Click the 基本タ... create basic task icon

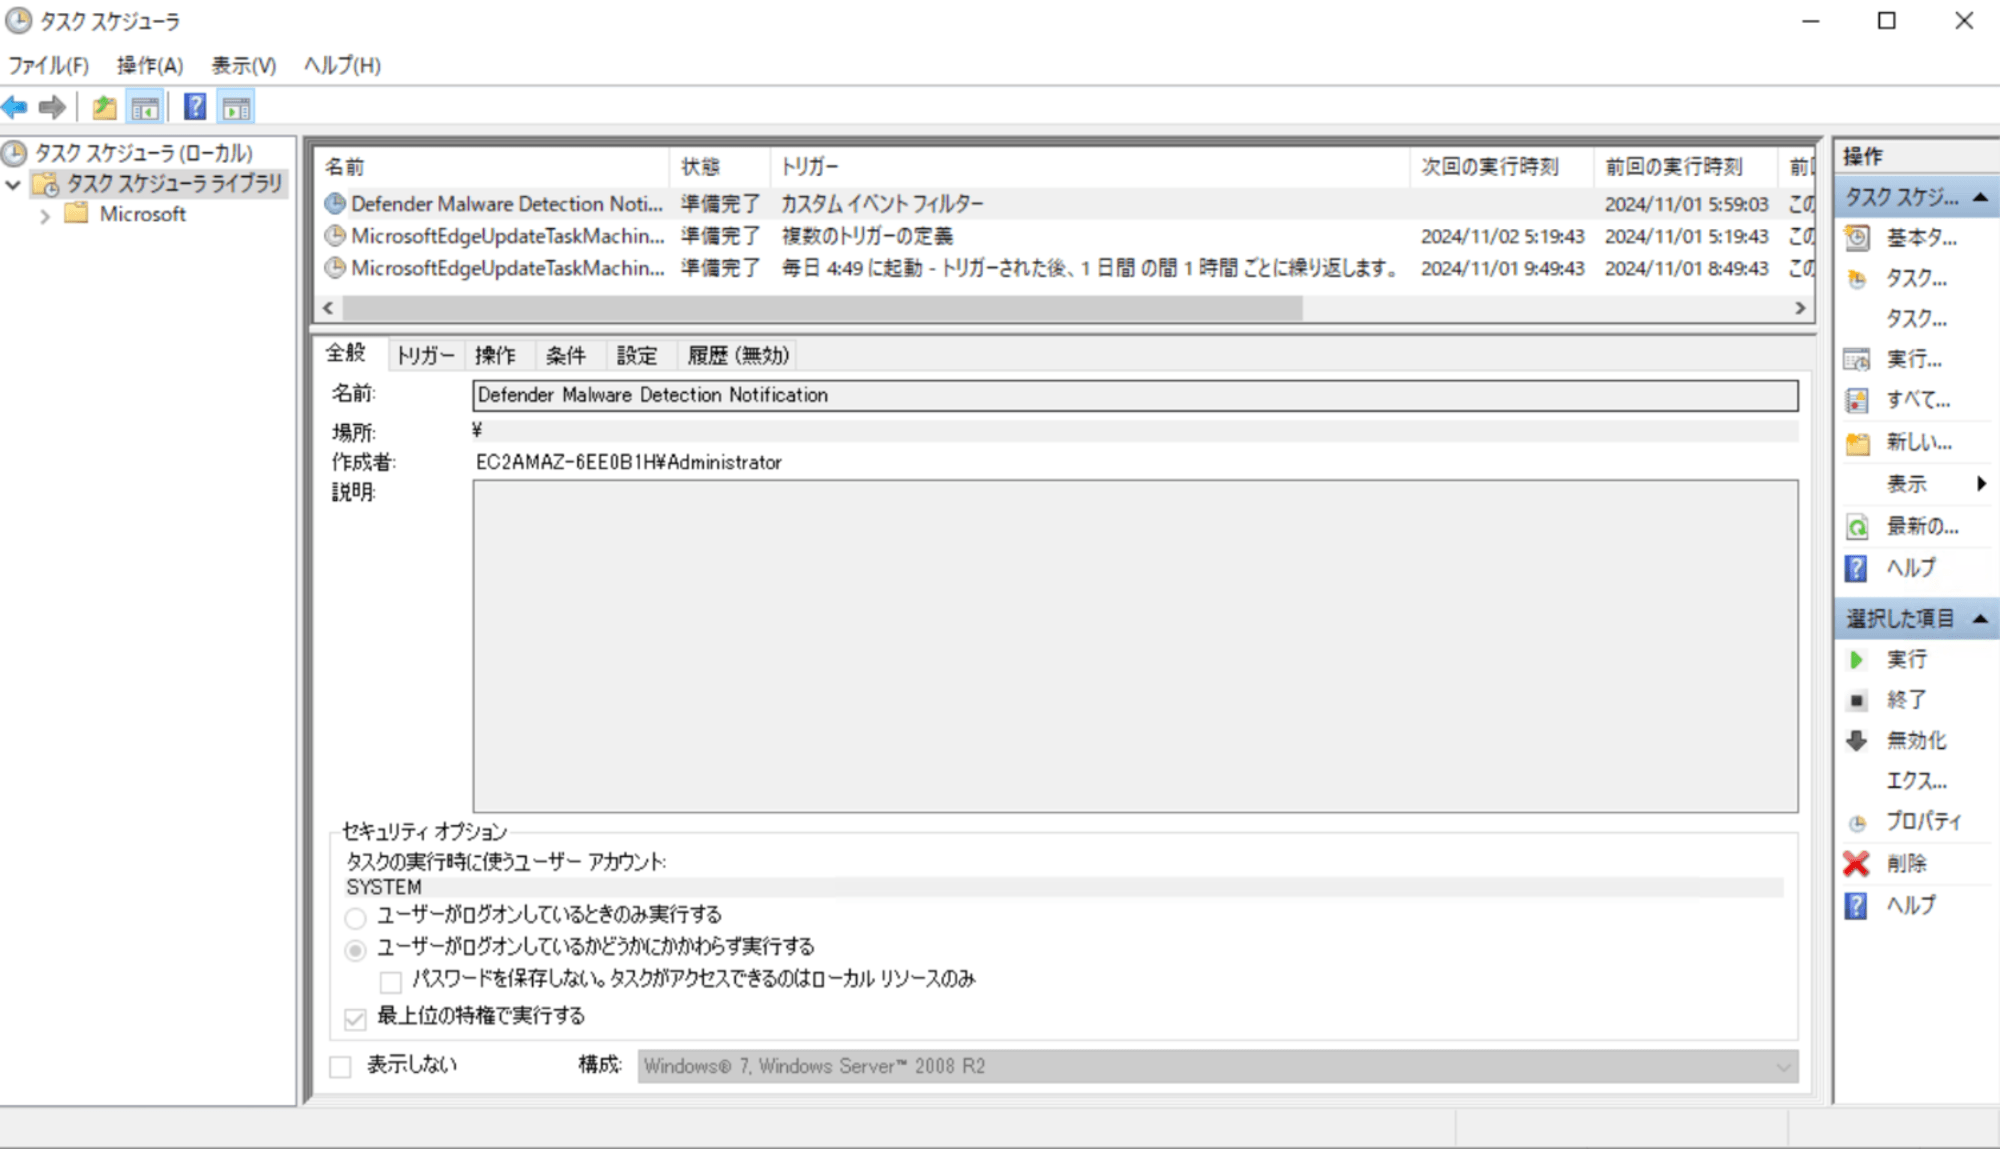click(1857, 238)
